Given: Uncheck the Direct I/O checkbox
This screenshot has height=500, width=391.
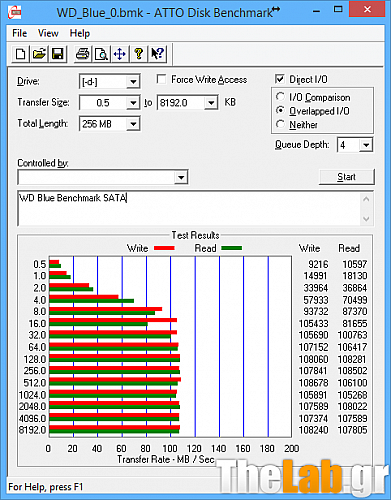Looking at the screenshot, I should coord(280,79).
